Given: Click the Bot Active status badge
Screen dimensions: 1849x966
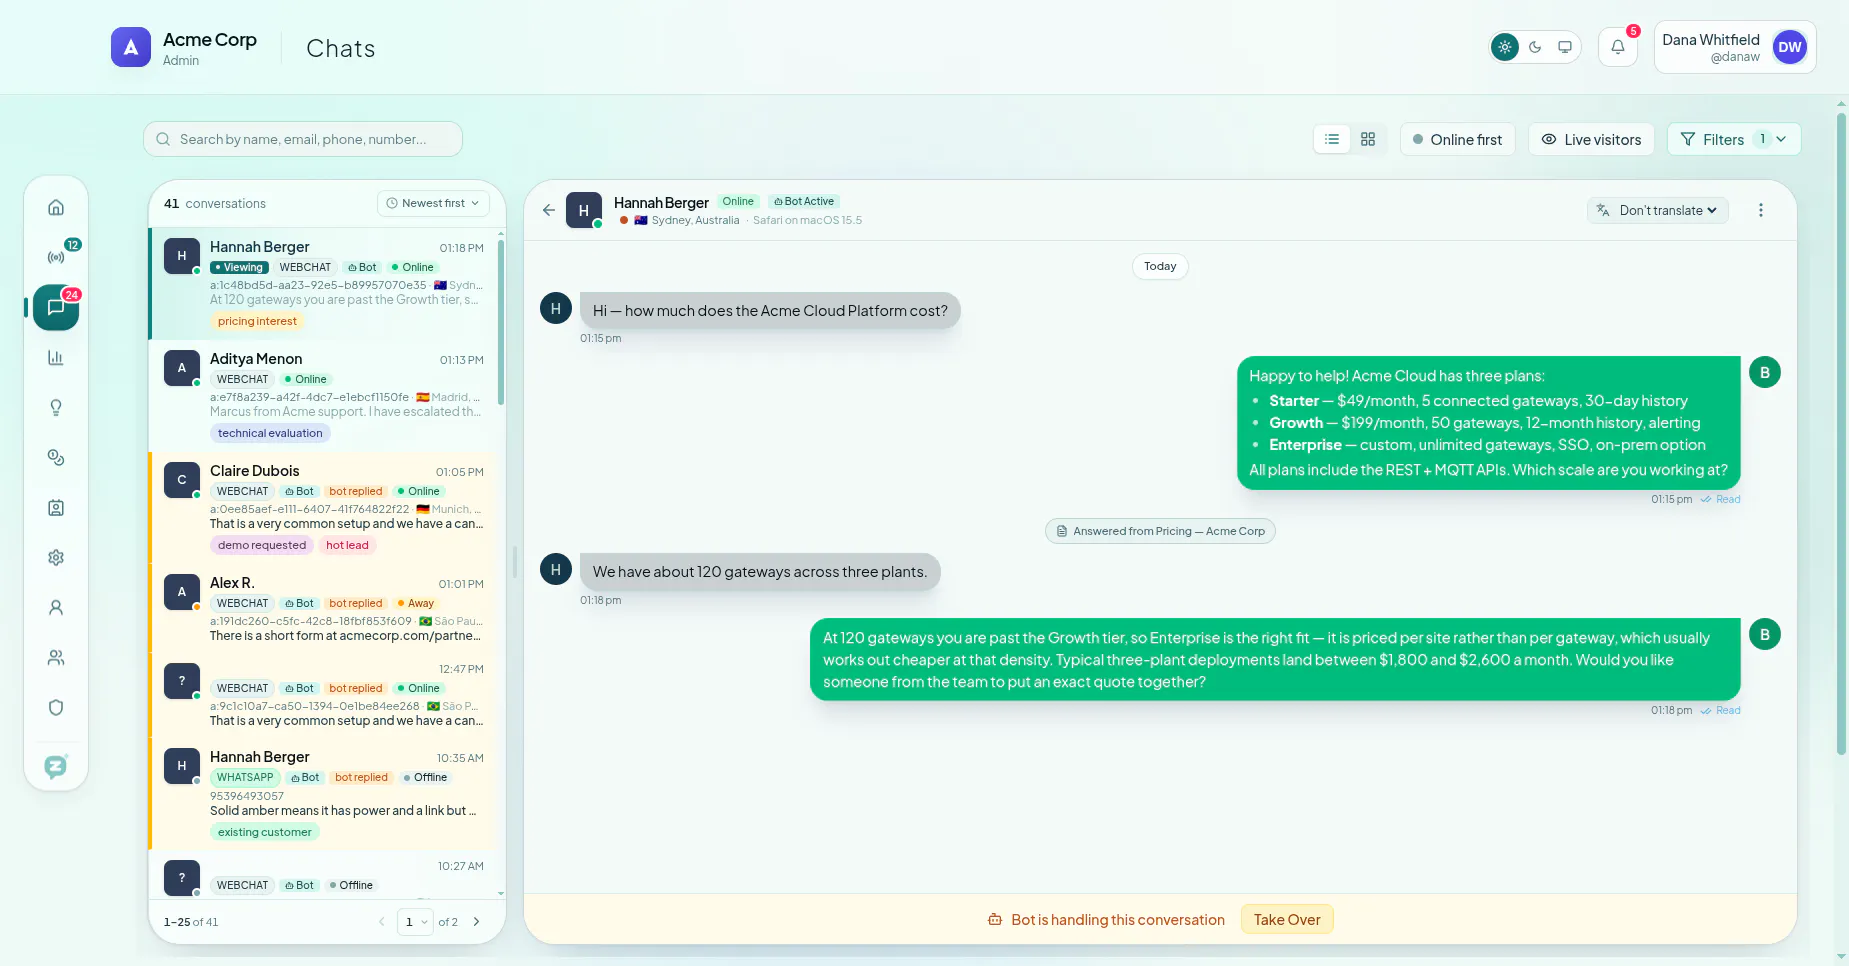Looking at the screenshot, I should (x=804, y=201).
